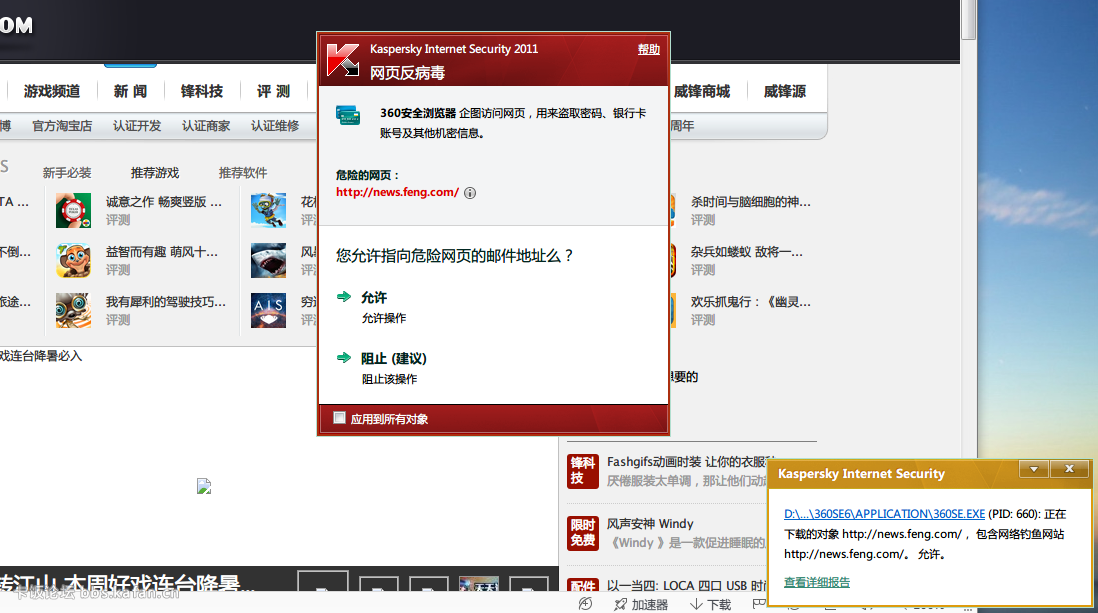Open the 评测 nav tab

pos(273,91)
